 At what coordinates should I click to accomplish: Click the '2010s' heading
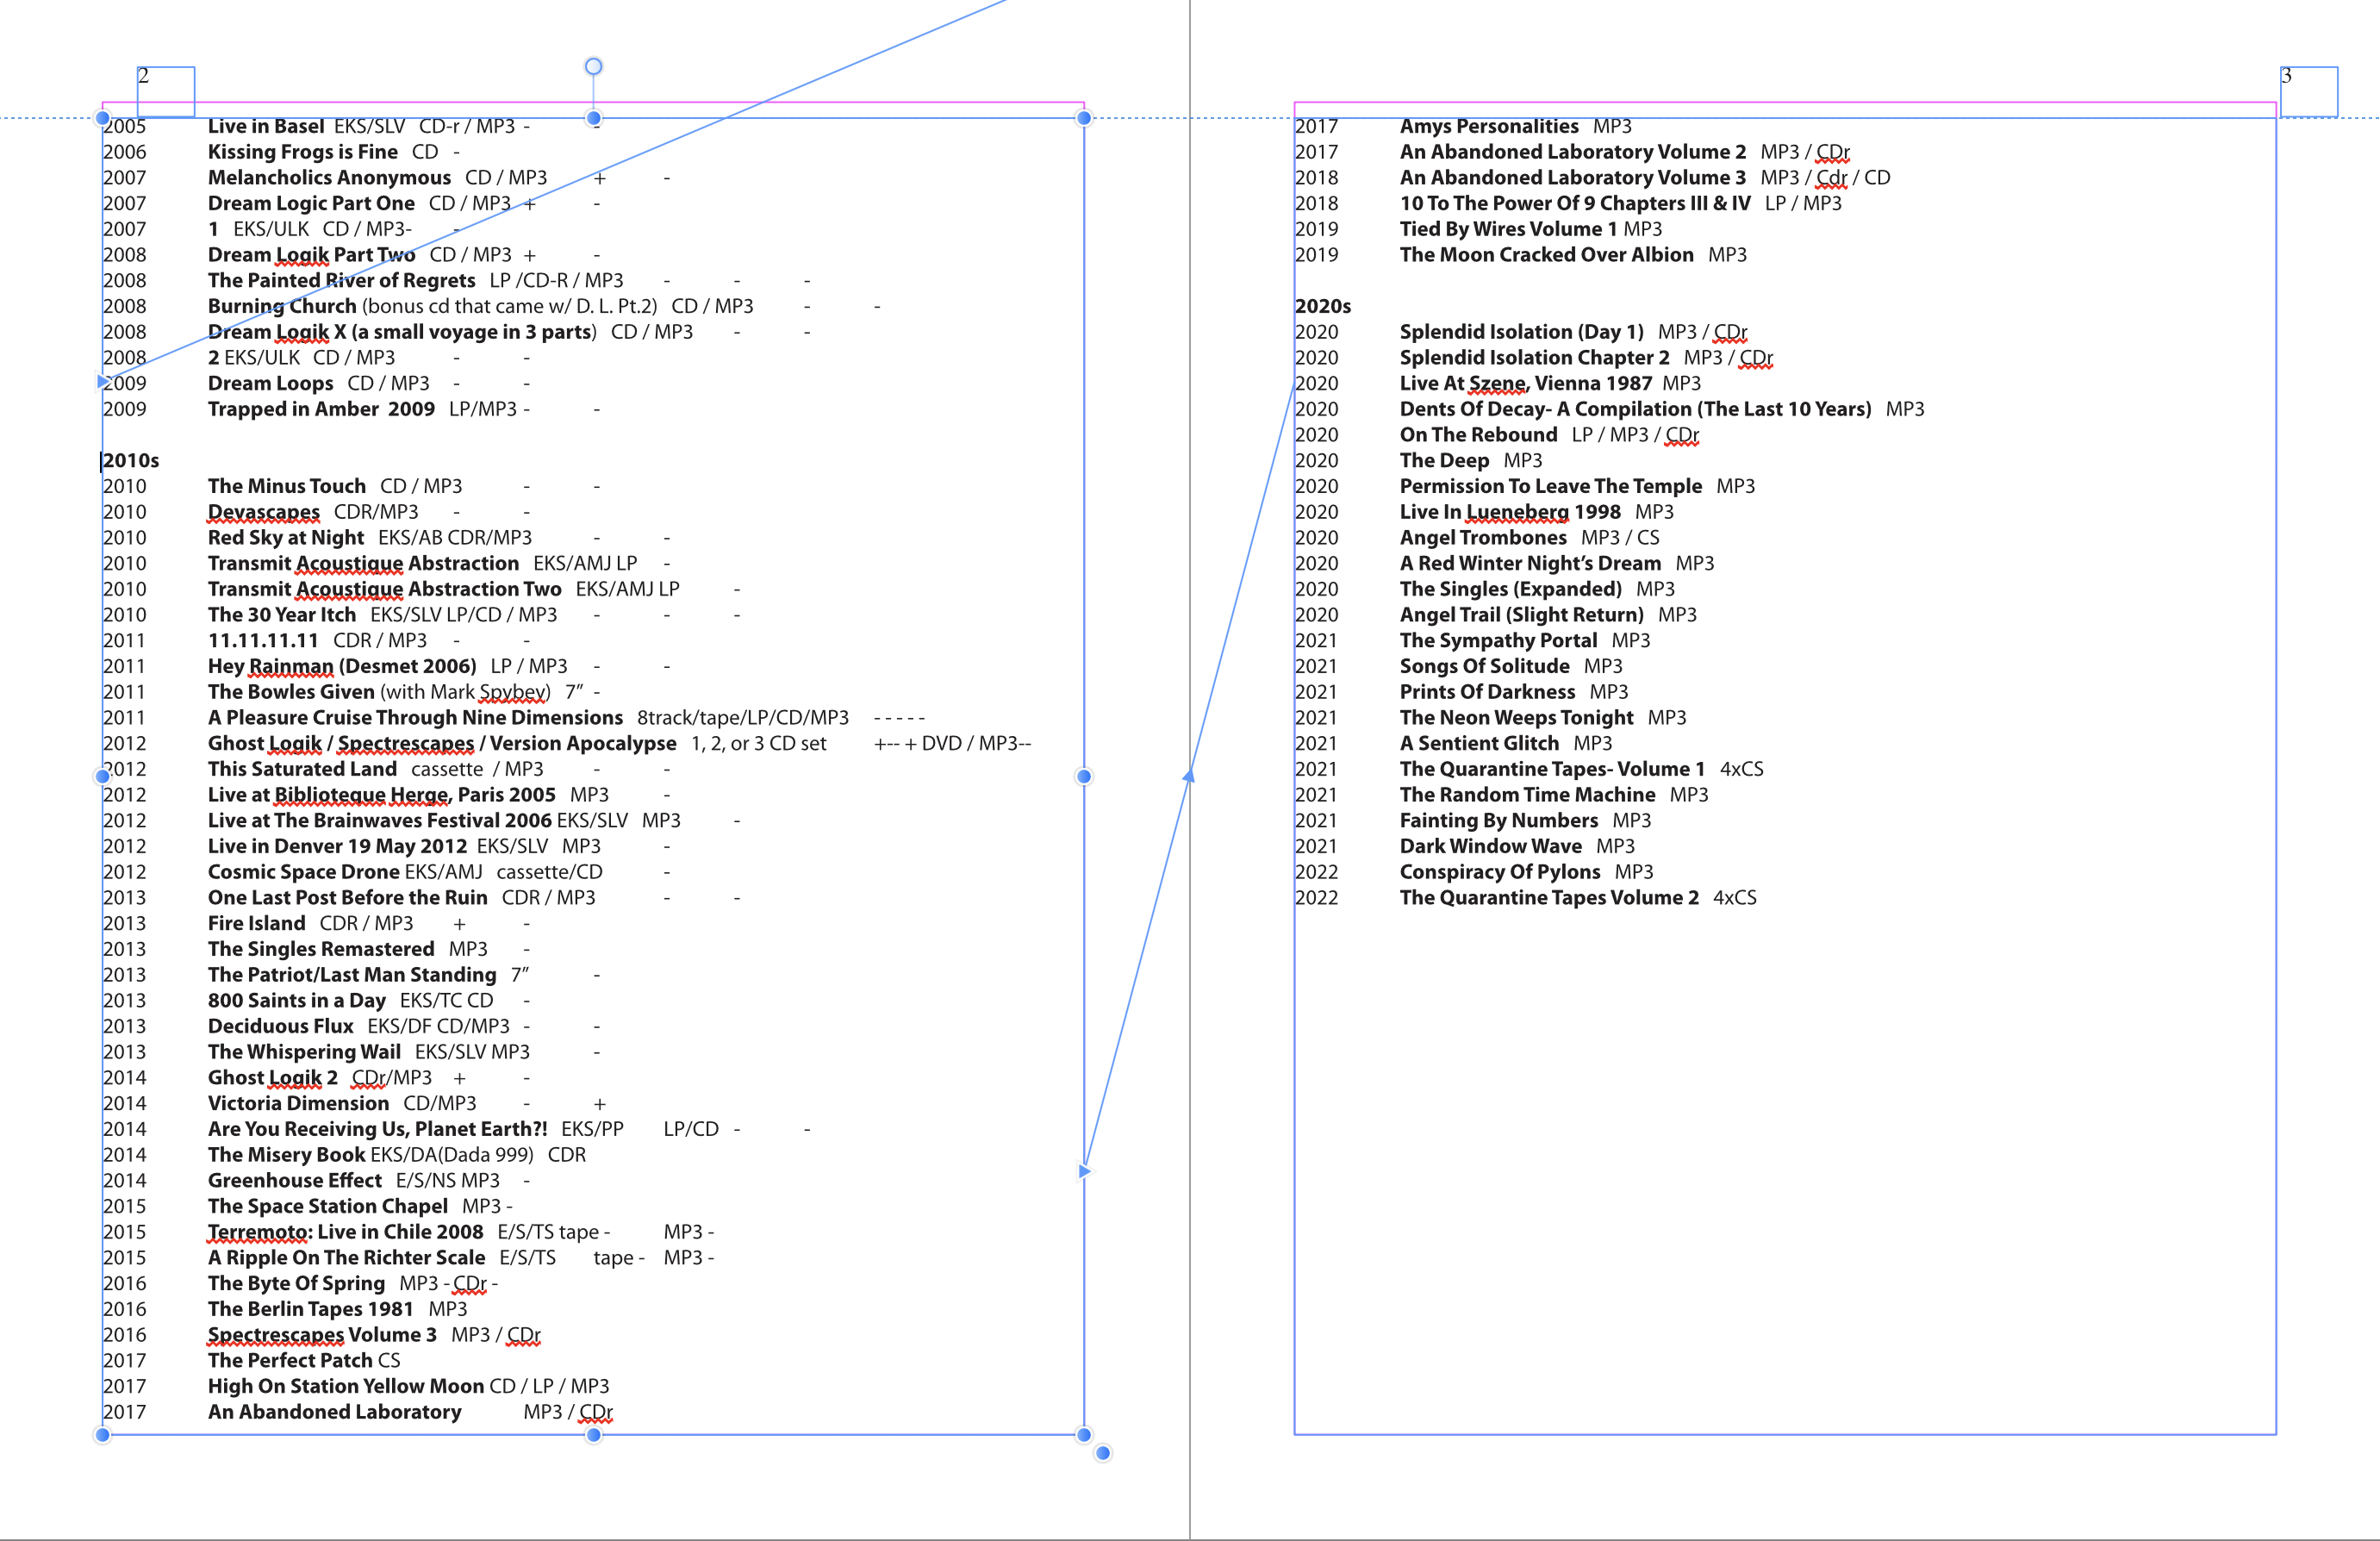[131, 460]
